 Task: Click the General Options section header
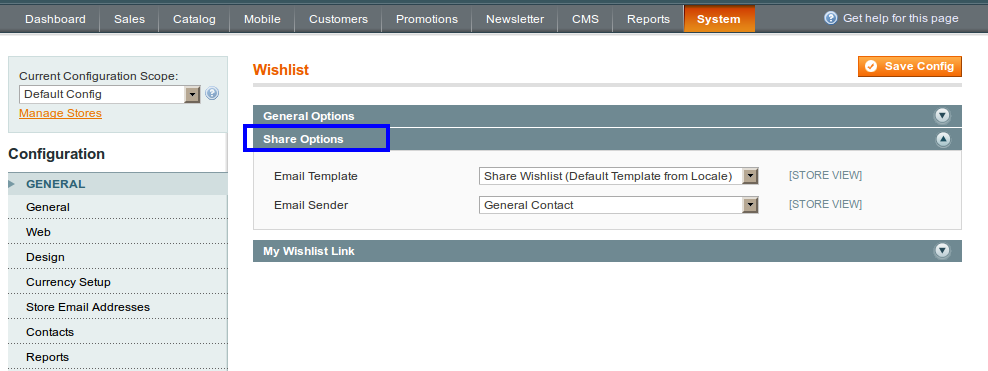point(607,116)
